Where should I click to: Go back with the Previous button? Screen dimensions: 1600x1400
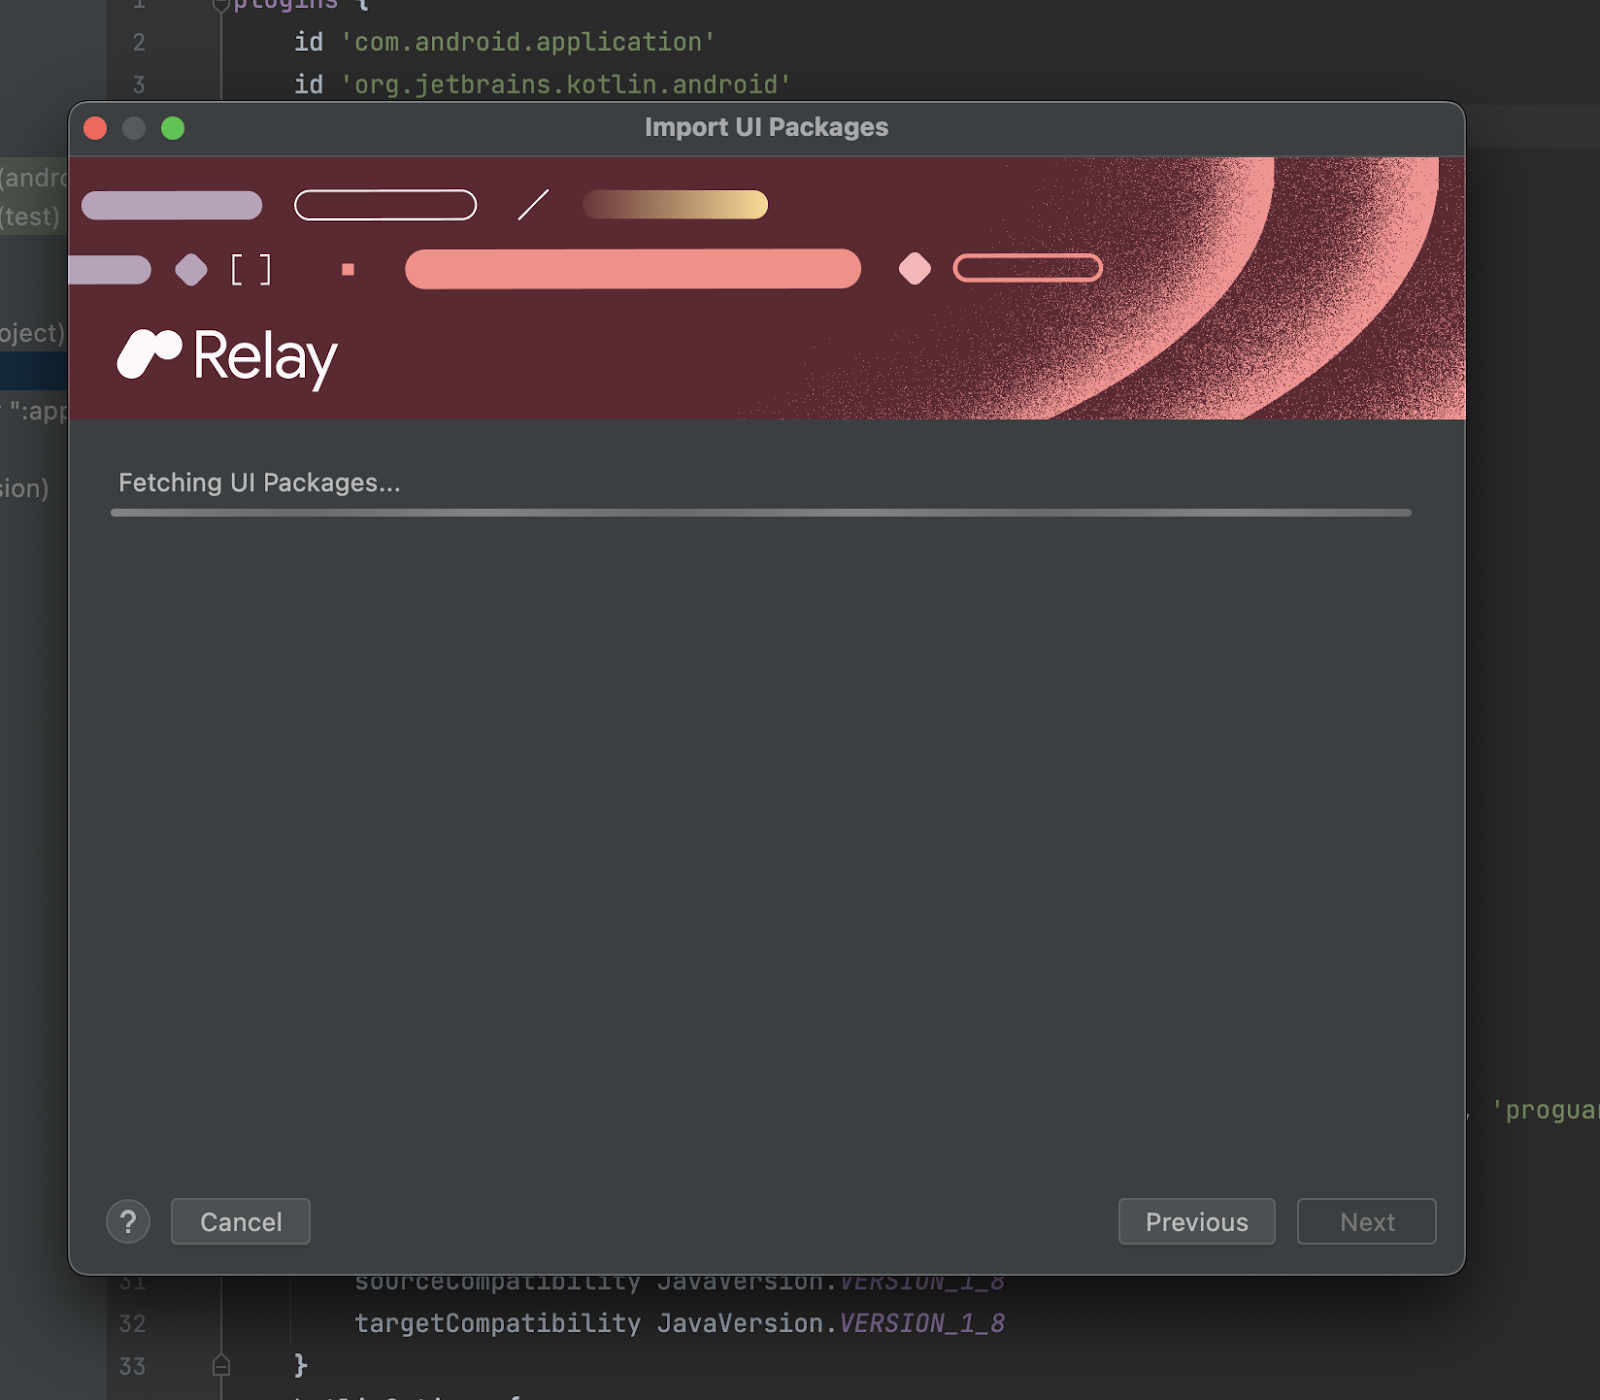[1197, 1221]
